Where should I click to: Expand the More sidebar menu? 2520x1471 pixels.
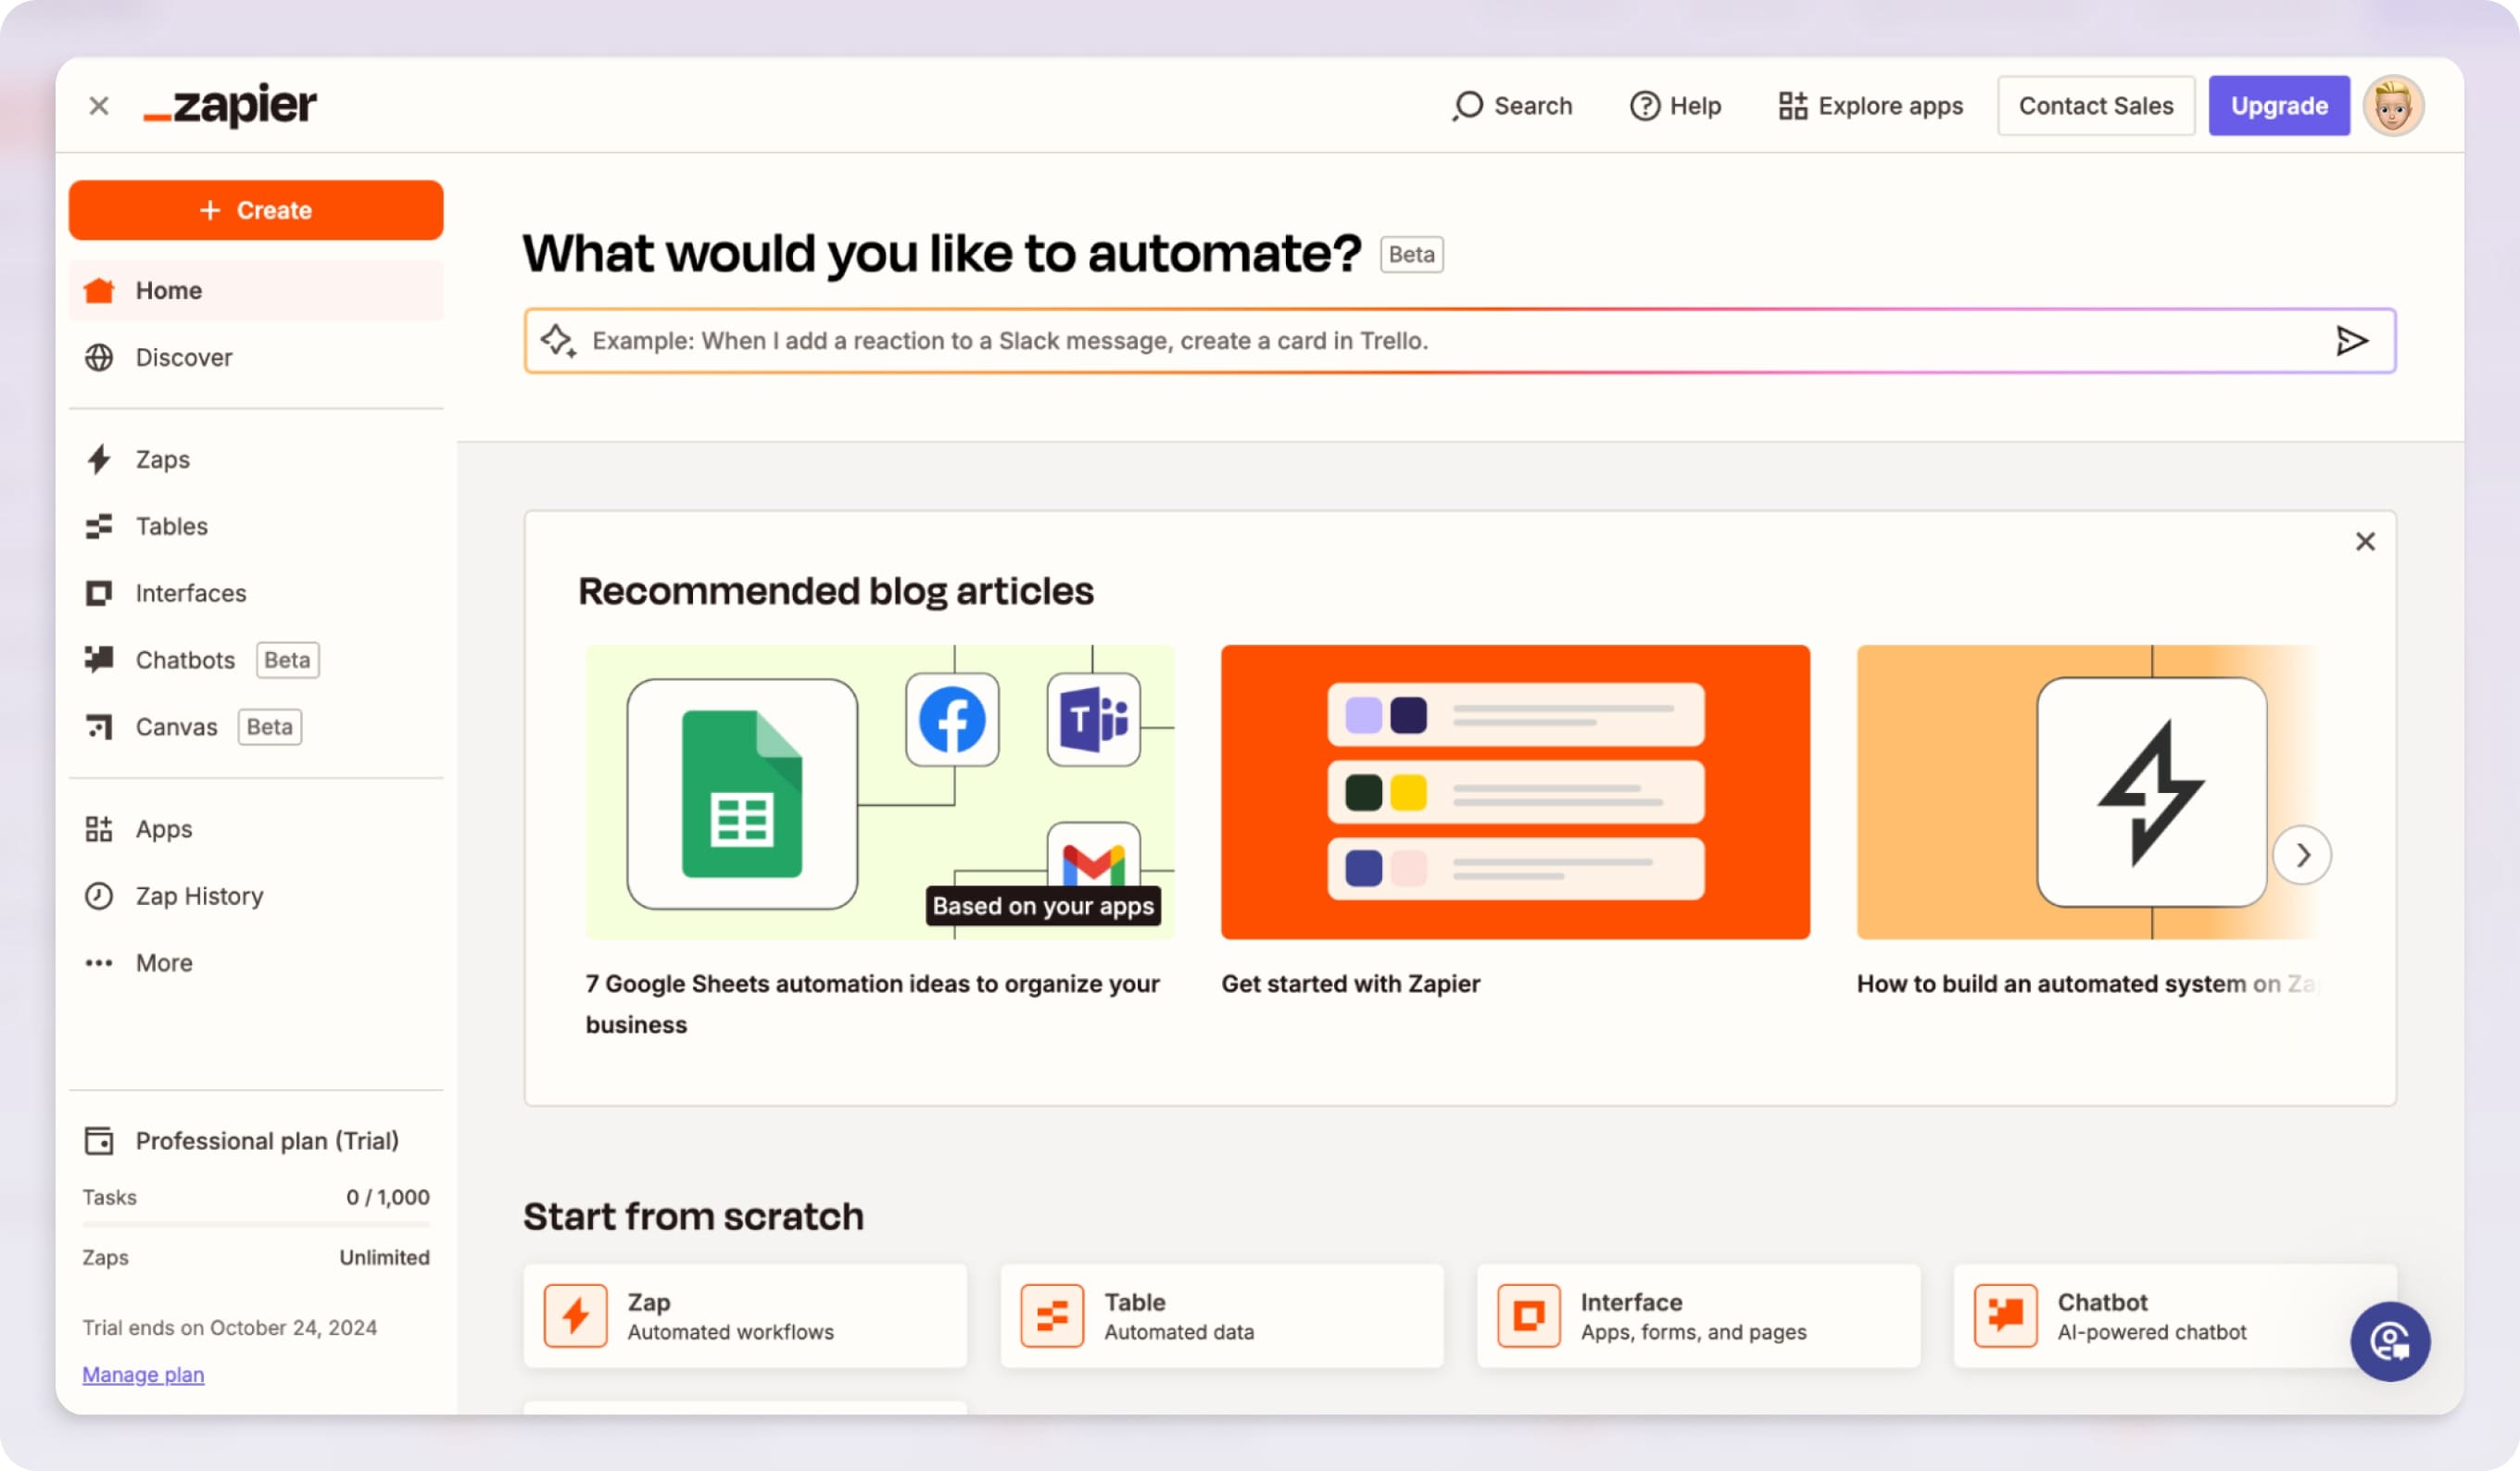(x=163, y=962)
